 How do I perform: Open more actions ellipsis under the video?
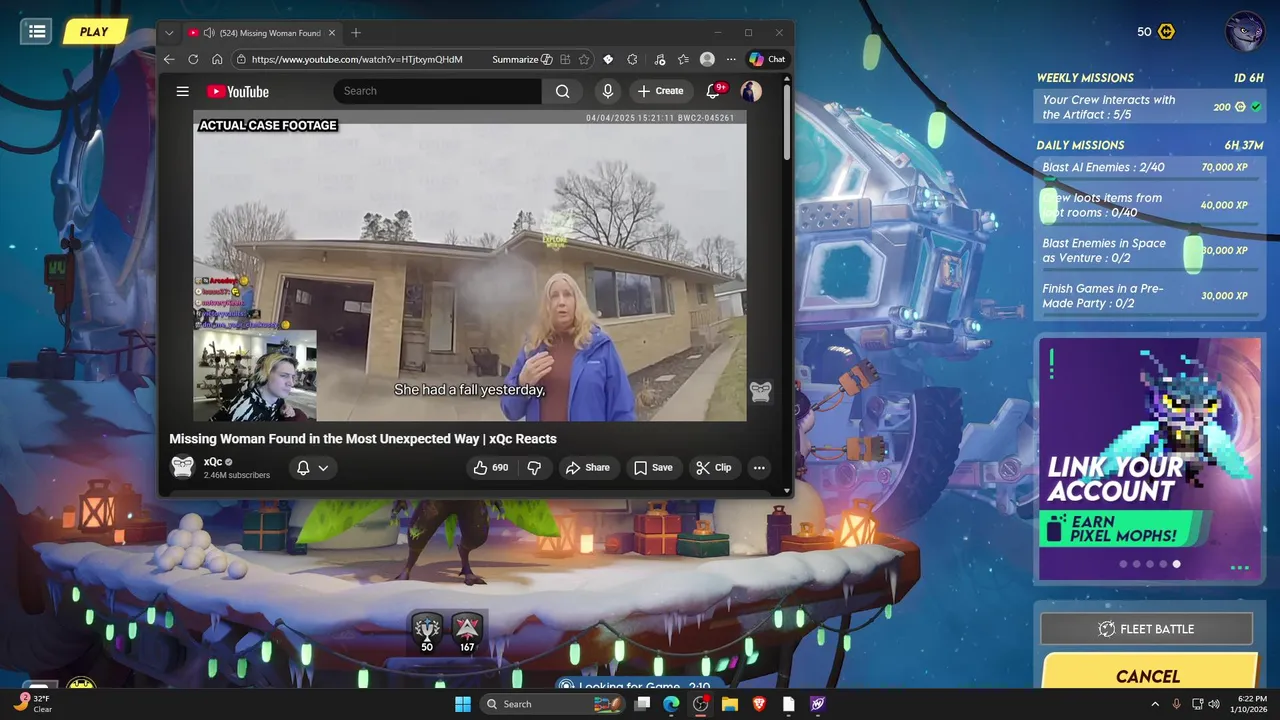pyautogui.click(x=759, y=467)
